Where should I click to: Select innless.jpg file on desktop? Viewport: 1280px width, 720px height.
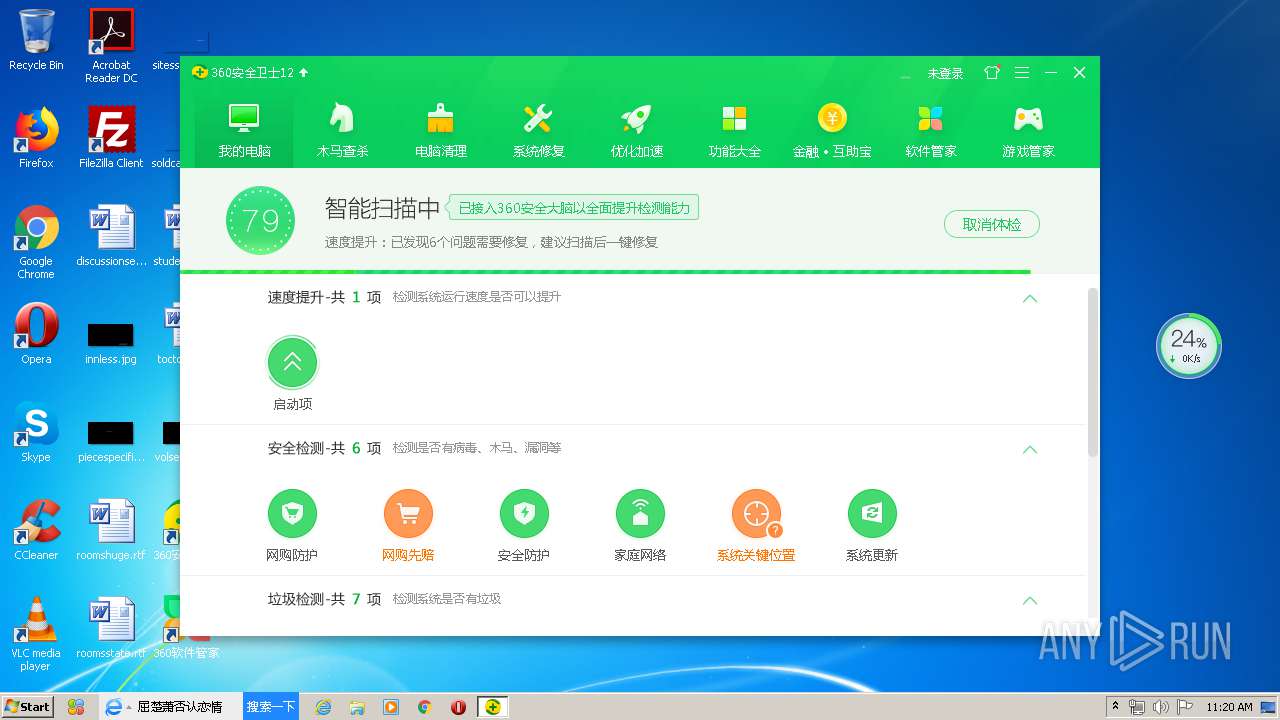[x=111, y=343]
